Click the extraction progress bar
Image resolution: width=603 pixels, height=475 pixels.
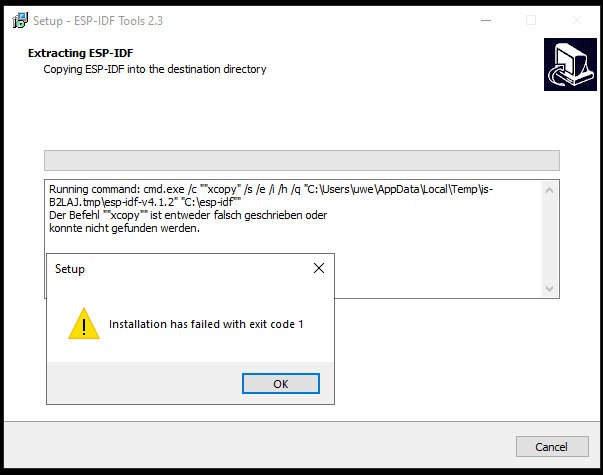pyautogui.click(x=301, y=161)
